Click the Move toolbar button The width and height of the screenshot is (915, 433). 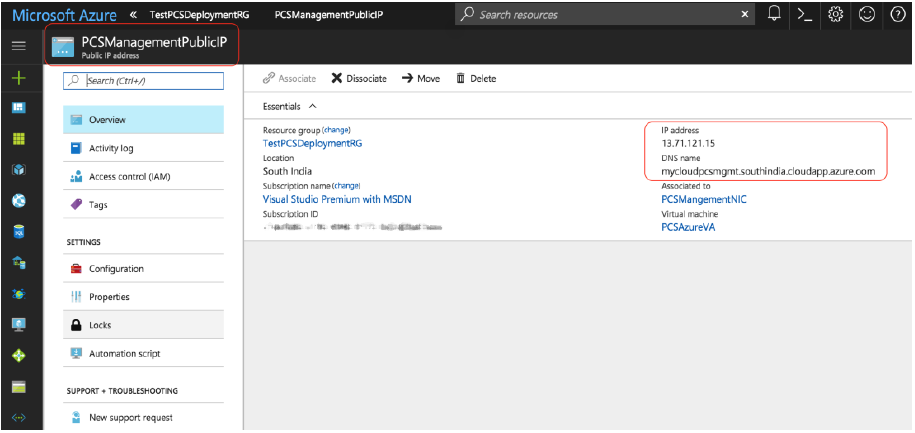pos(421,78)
